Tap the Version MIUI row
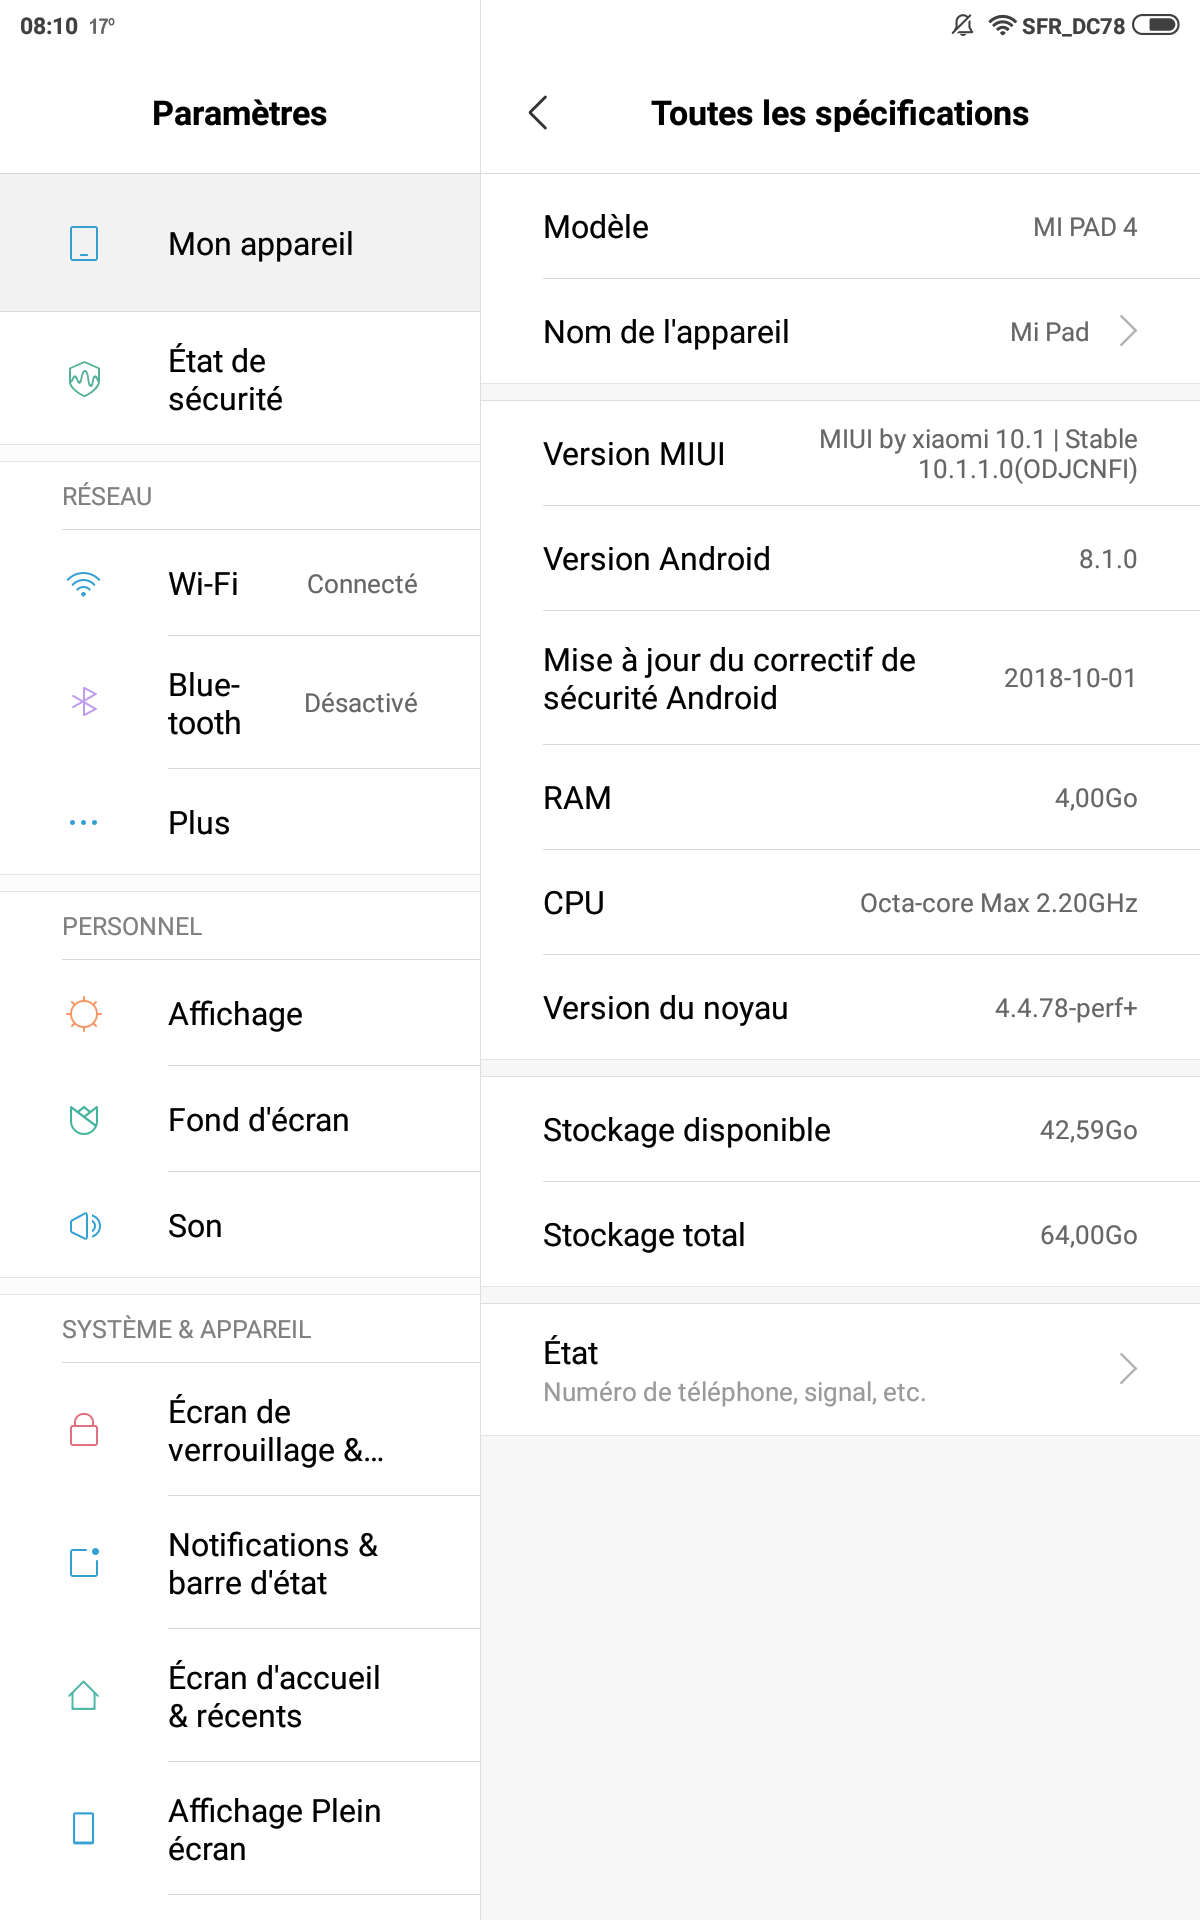This screenshot has height=1920, width=1200. pos(840,454)
